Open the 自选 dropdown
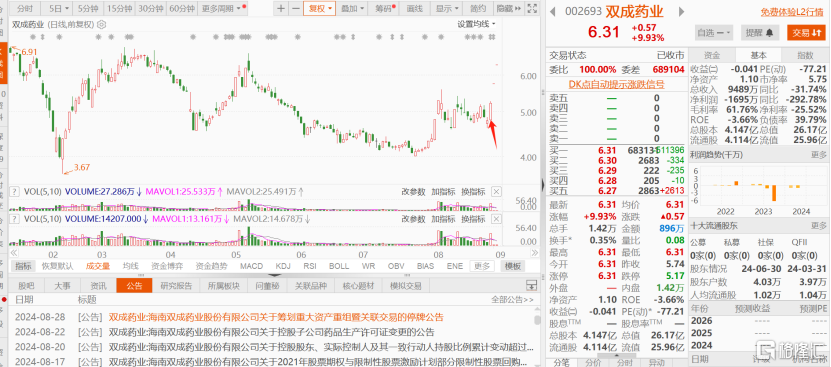Viewport: 831px width, 367px height. coord(713,32)
